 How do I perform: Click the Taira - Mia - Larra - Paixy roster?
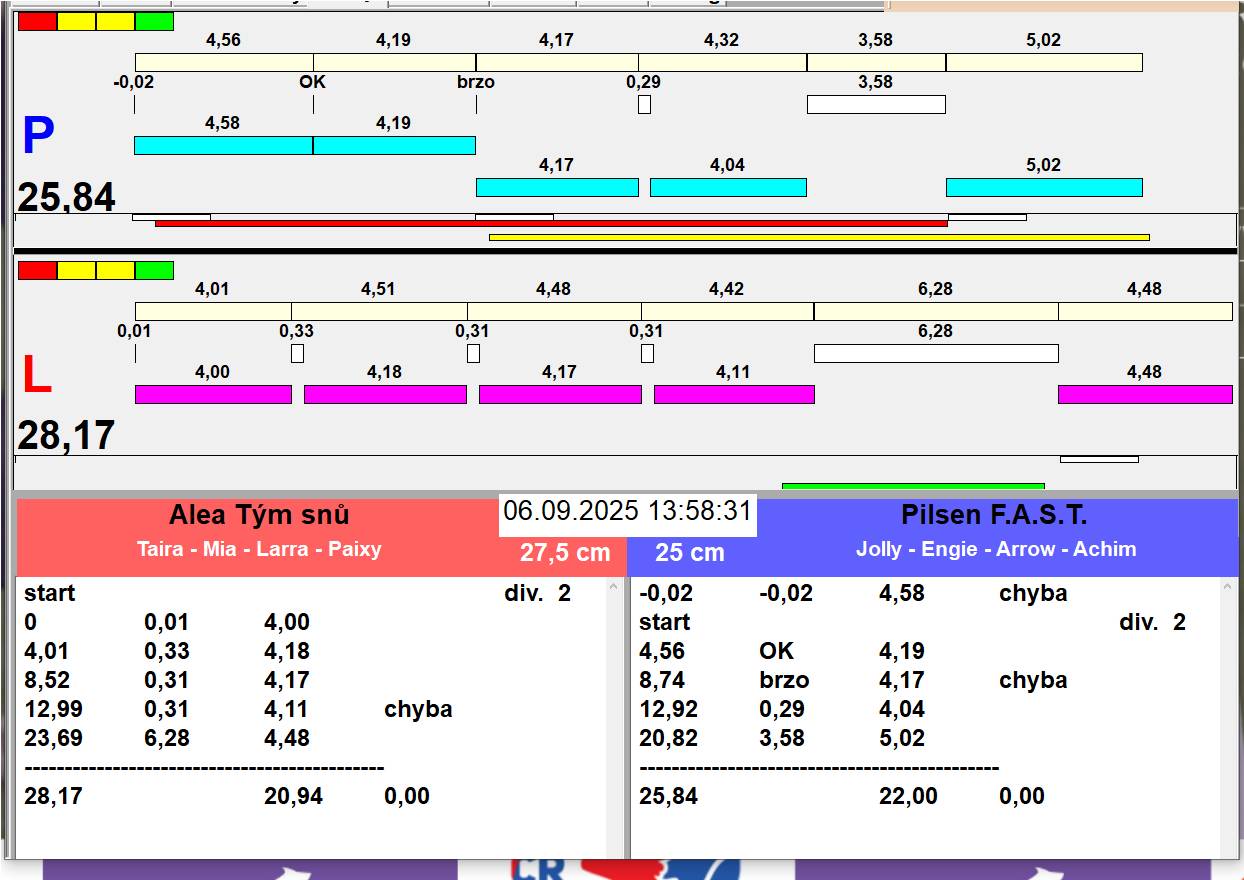259,549
